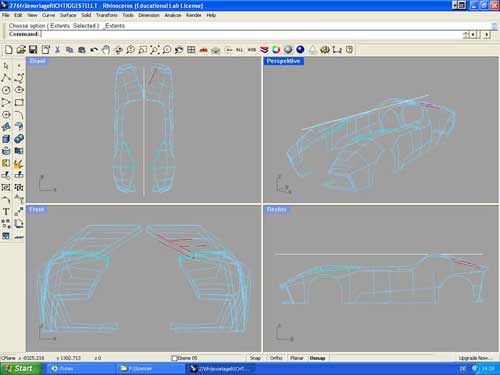Toggle Osnap in the status bar
This screenshot has height=375, width=500.
tap(317, 358)
